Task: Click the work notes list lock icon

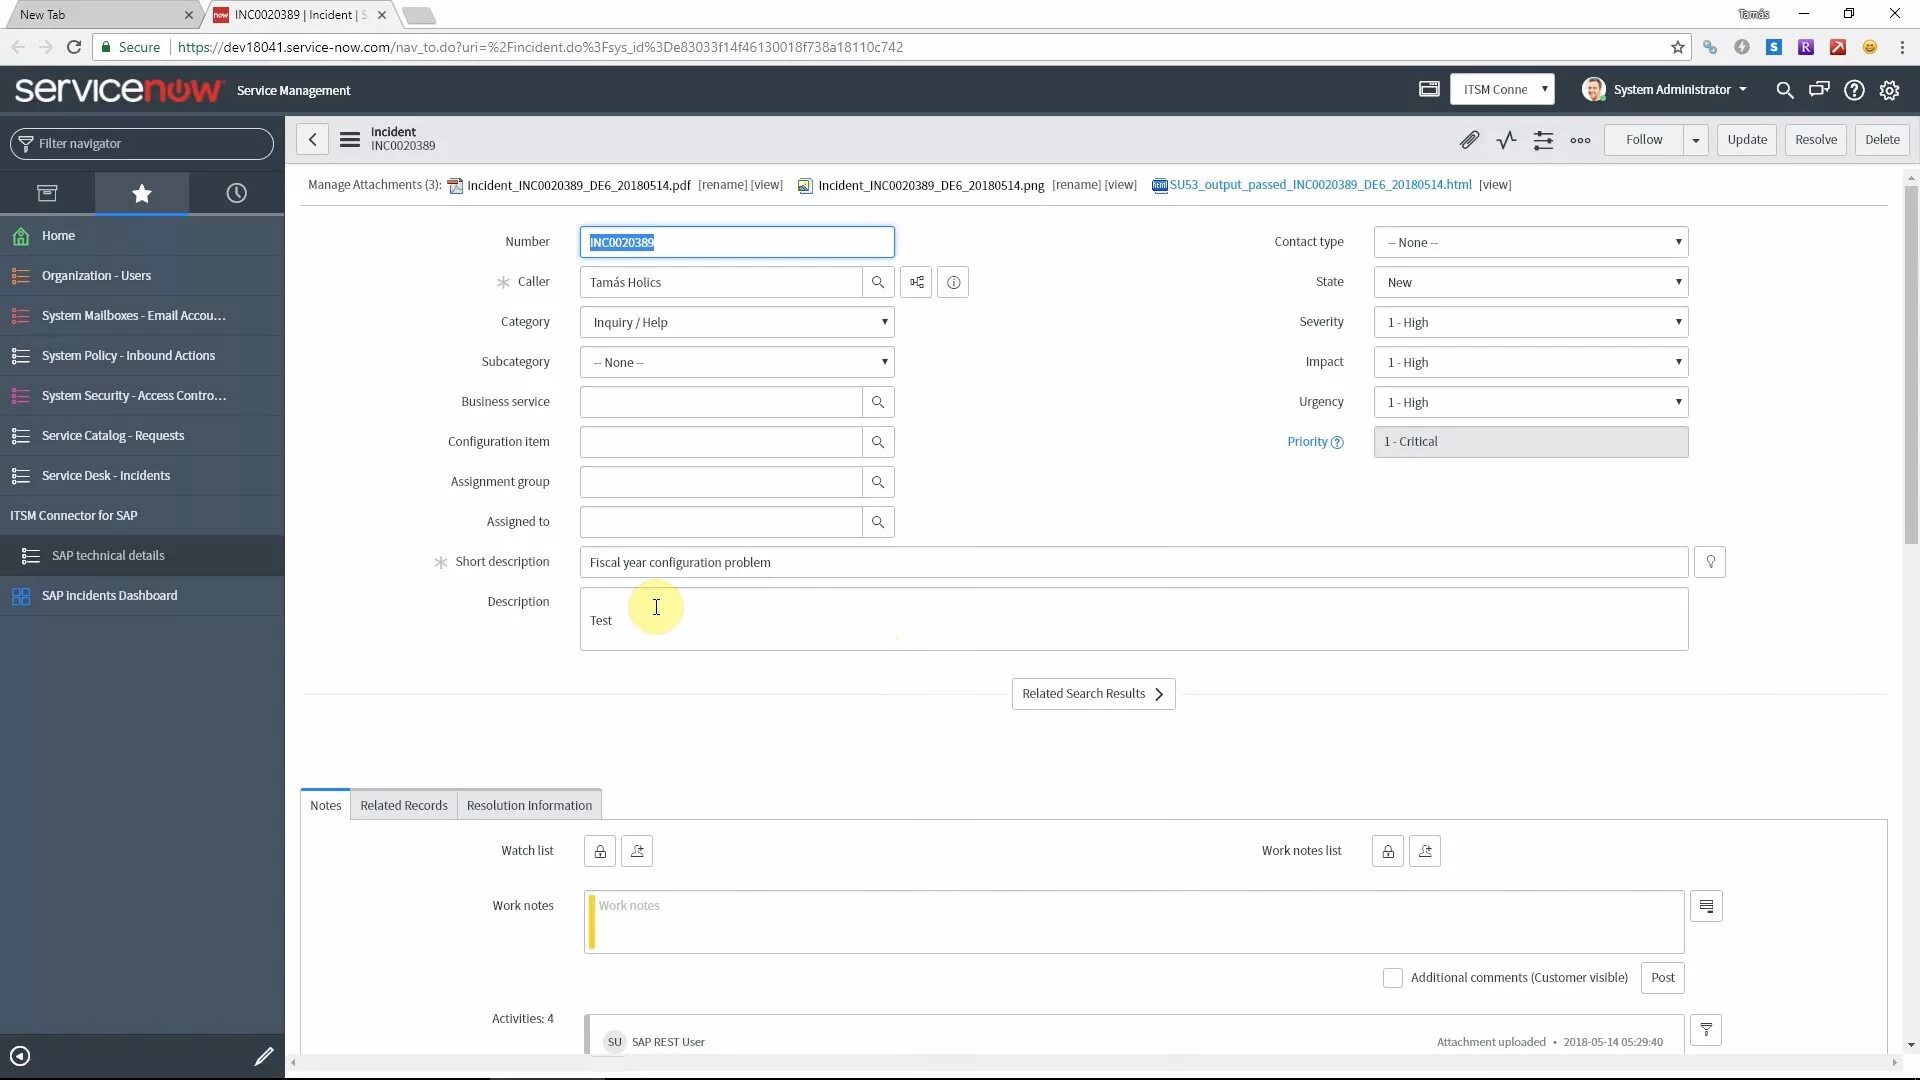Action: tap(1389, 851)
